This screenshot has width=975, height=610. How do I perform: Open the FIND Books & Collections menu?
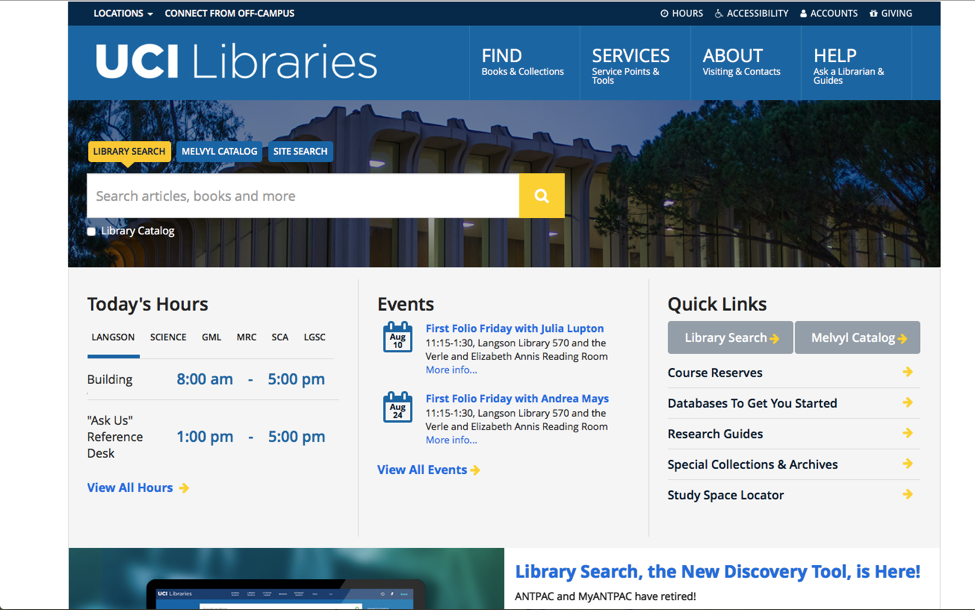pos(522,62)
